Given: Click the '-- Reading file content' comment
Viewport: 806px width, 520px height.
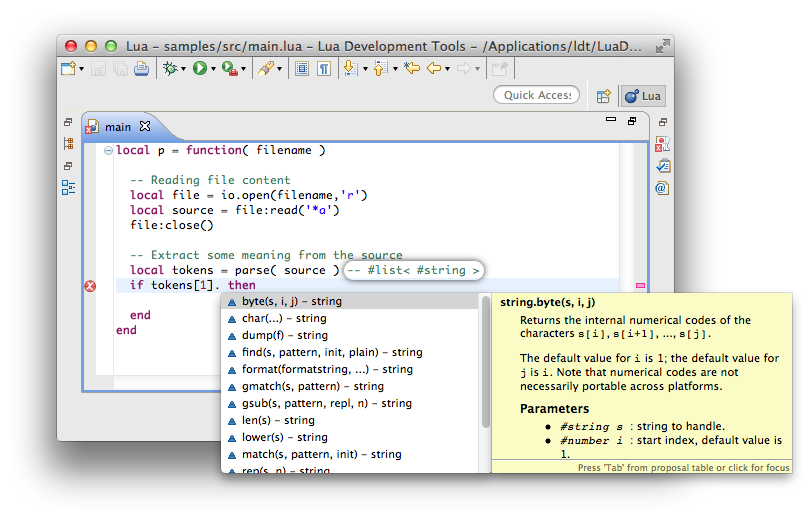Looking at the screenshot, I should pyautogui.click(x=210, y=180).
